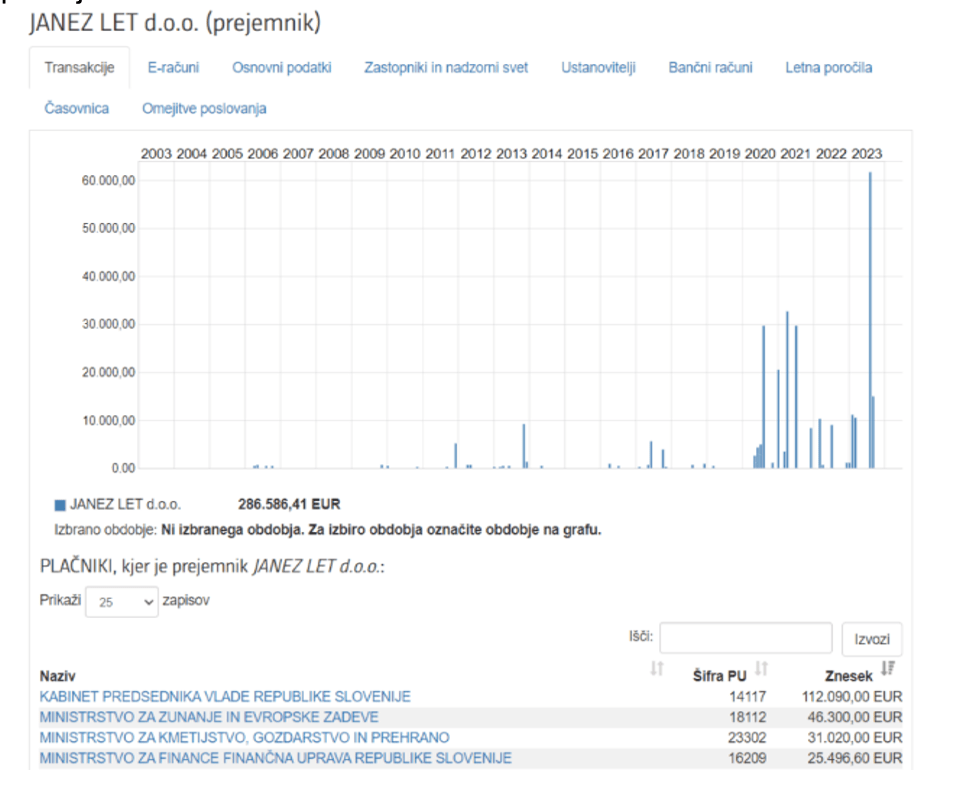Viewport: 974px width, 812px height.
Task: Open the Časovnica tab
Action: [x=76, y=109]
